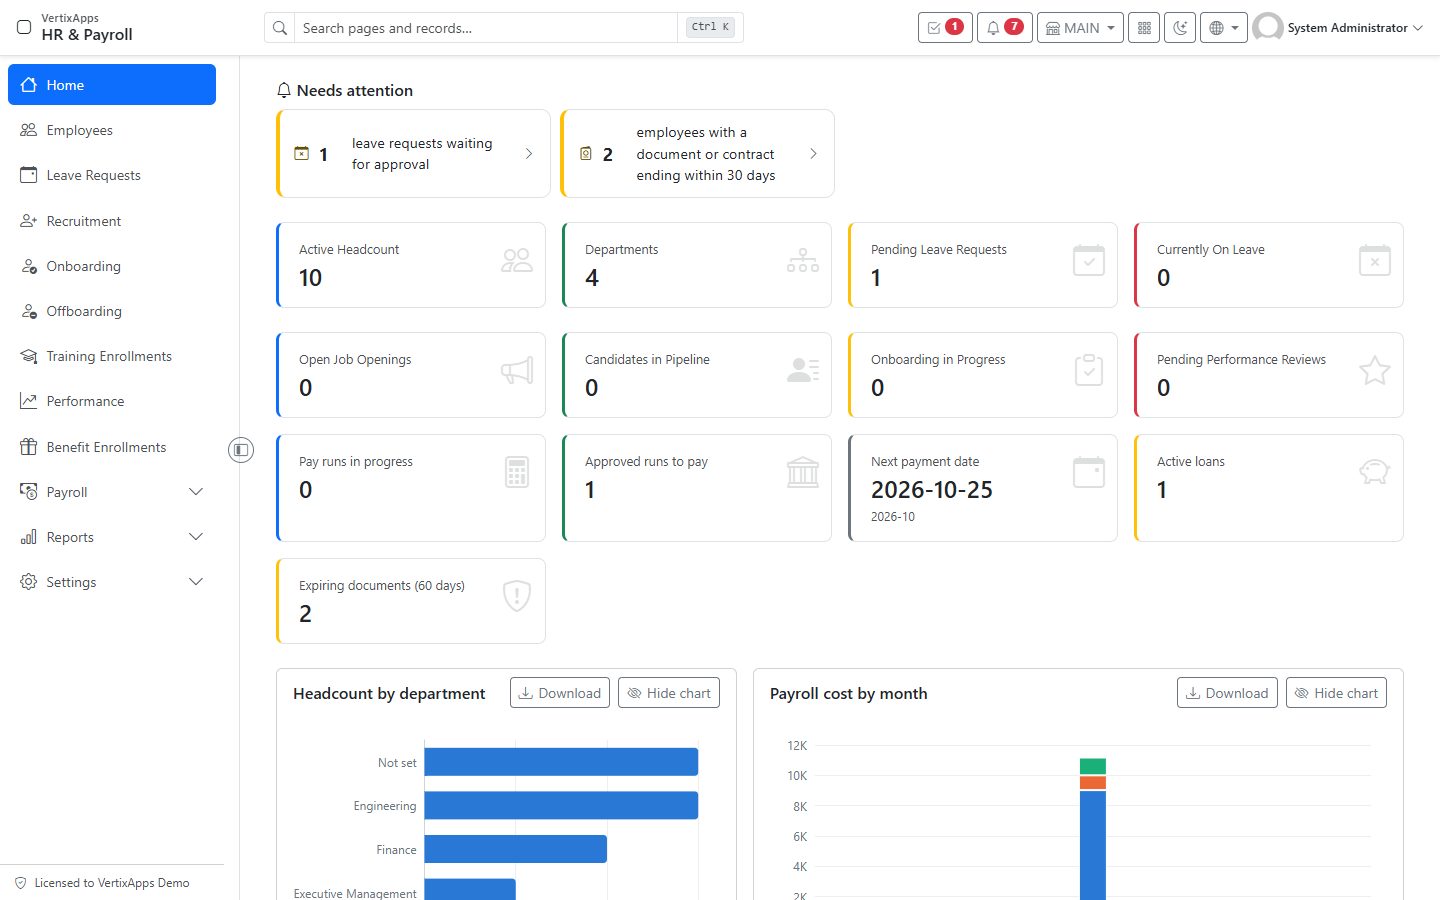Click the Active Headcount people icon
Viewport: 1440px width, 900px height.
coord(517,261)
